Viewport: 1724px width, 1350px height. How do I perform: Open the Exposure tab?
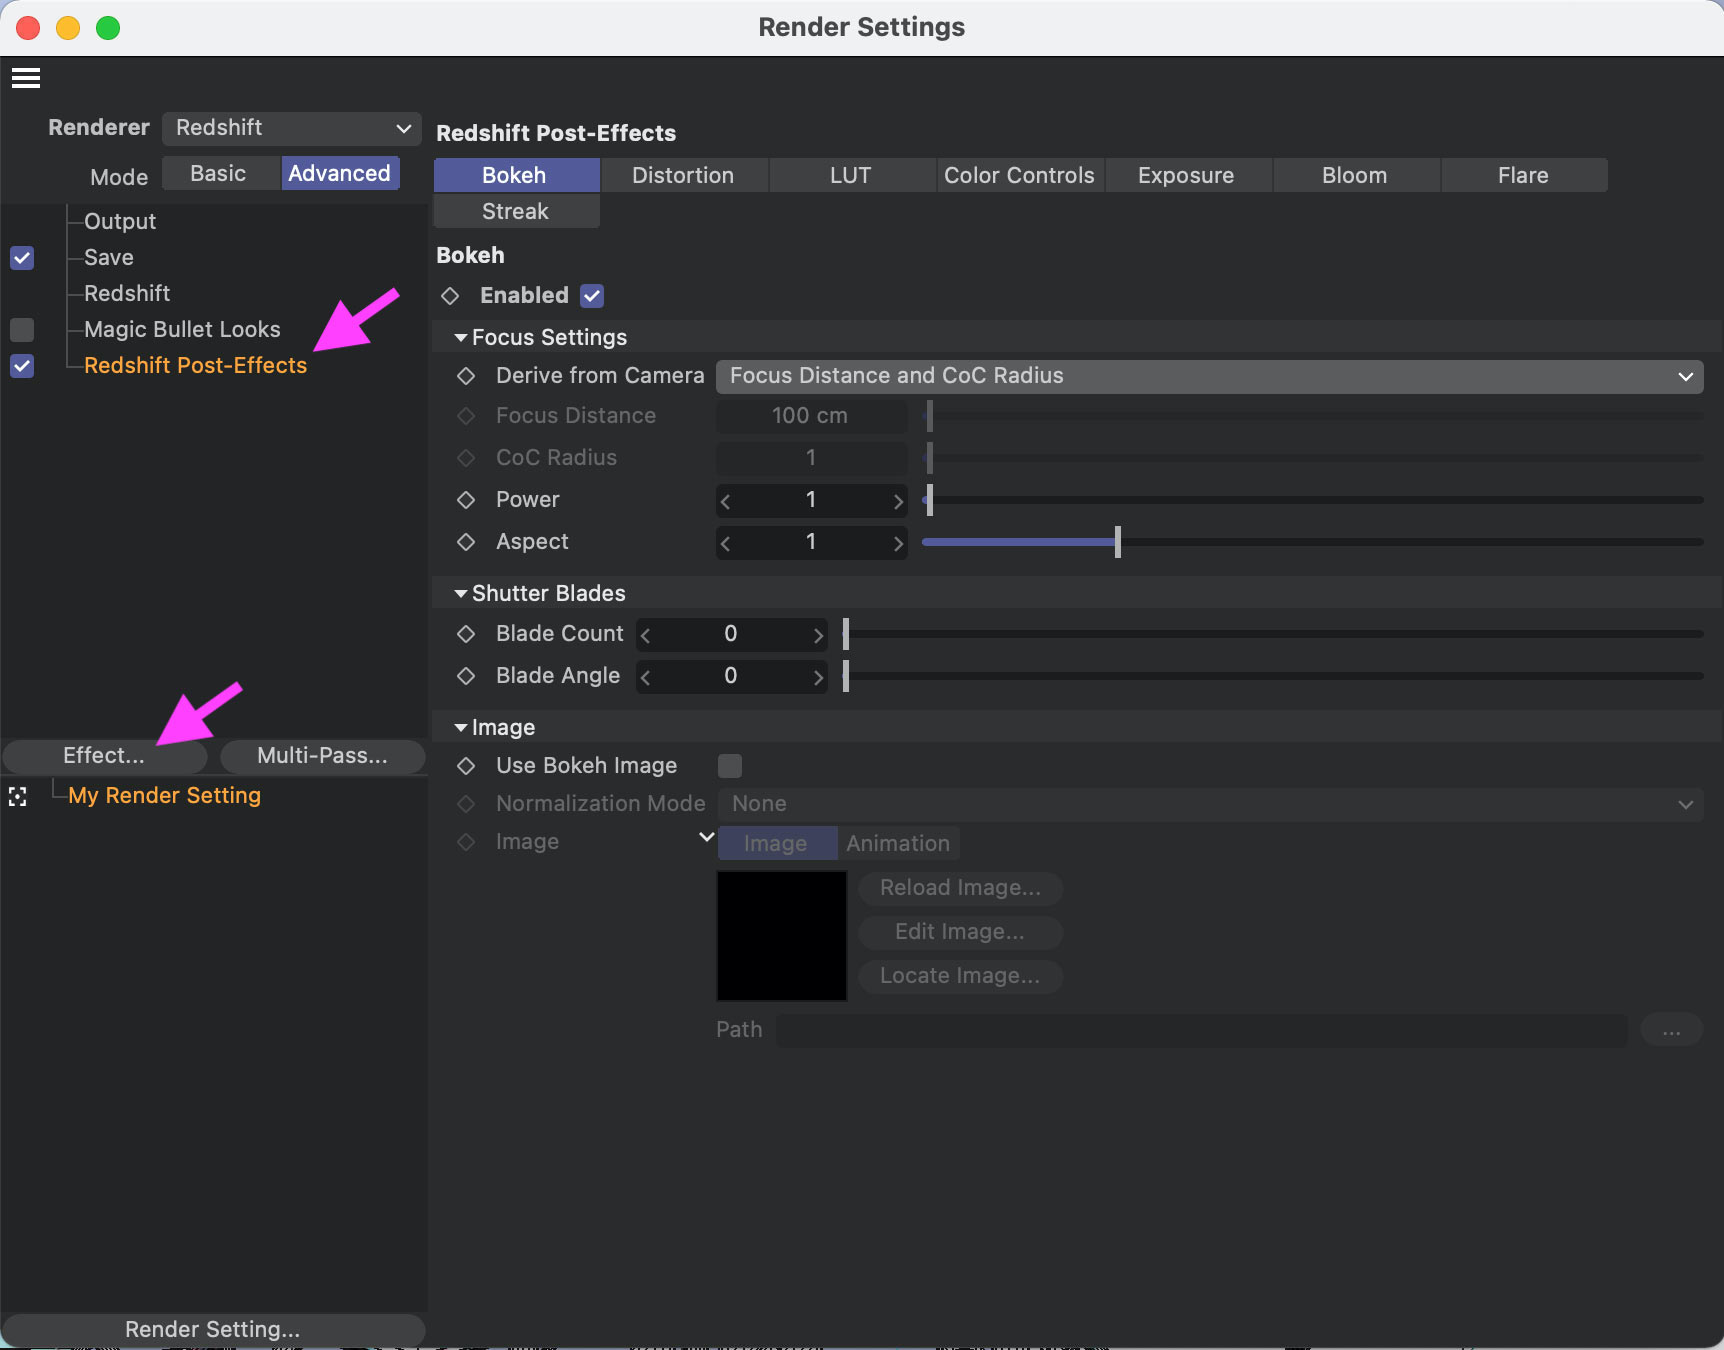(x=1188, y=175)
